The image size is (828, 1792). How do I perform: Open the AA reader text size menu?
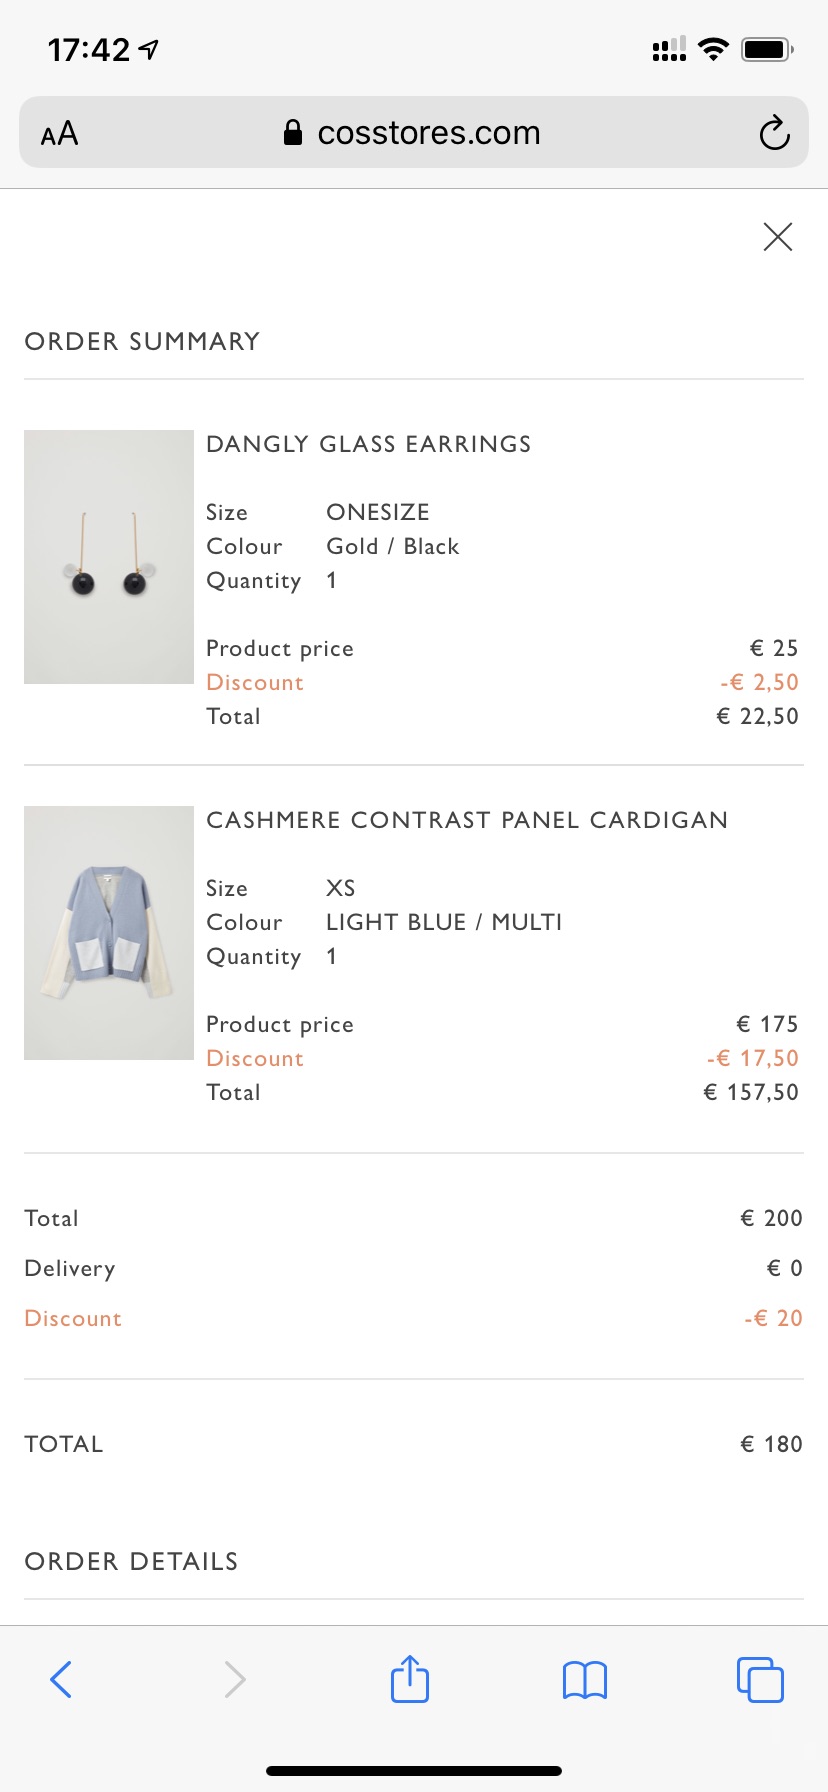pos(59,133)
